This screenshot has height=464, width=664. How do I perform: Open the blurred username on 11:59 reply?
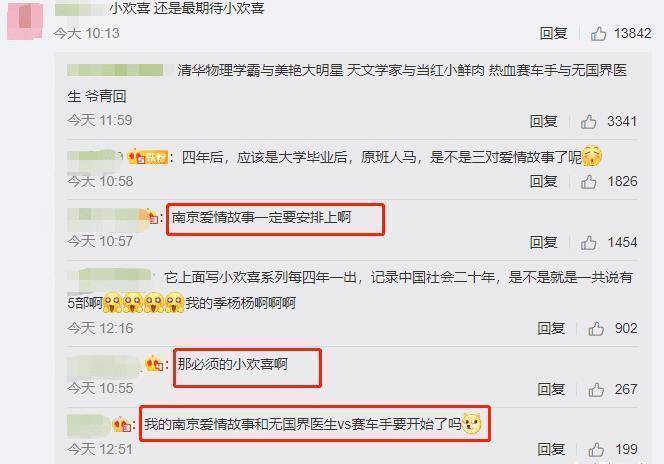[115, 70]
